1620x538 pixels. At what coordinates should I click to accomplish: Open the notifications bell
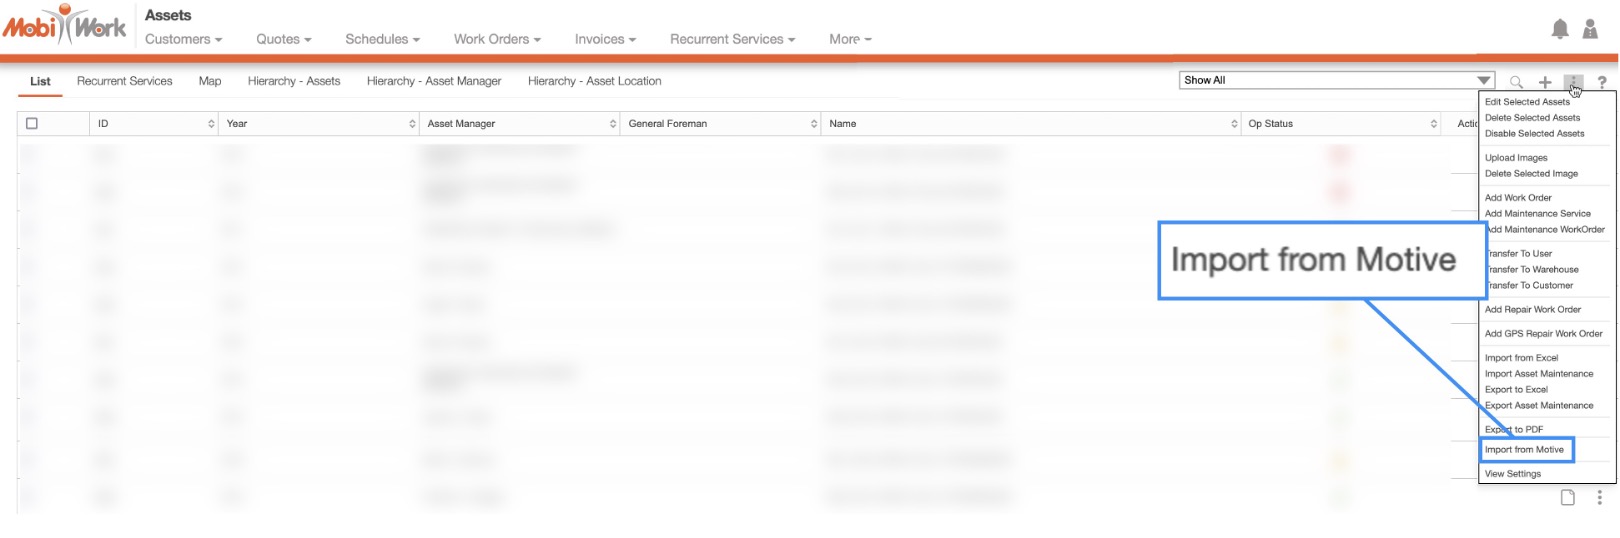[x=1559, y=30]
